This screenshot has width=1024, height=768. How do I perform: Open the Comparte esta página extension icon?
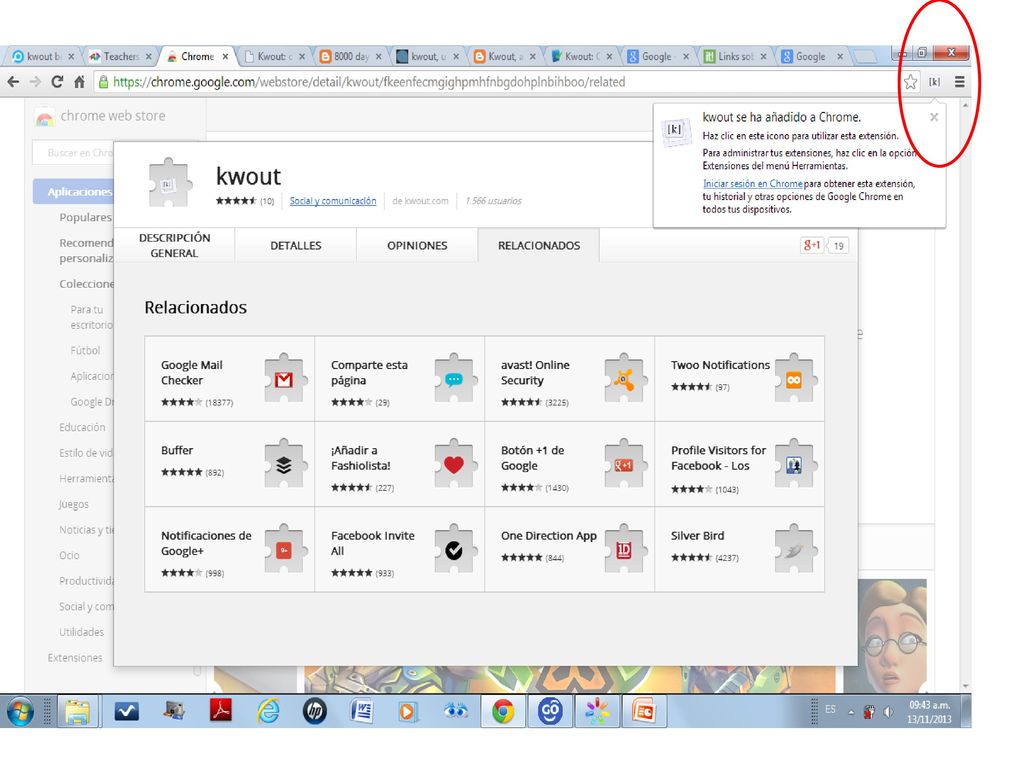pos(454,379)
